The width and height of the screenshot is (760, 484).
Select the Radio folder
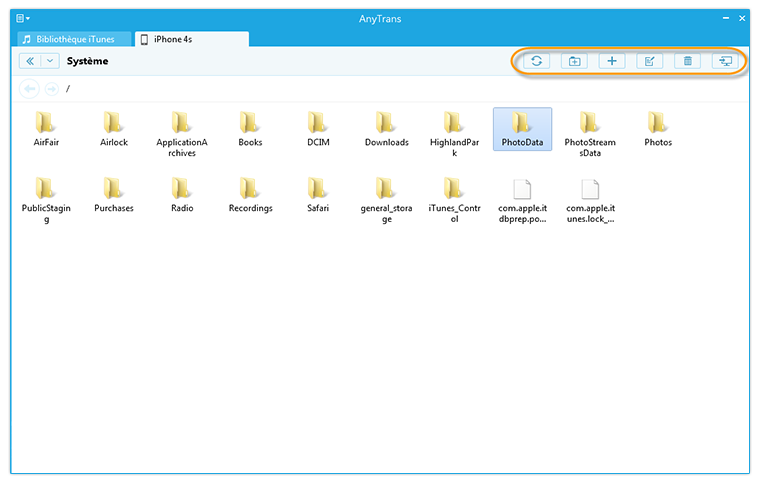tap(182, 195)
